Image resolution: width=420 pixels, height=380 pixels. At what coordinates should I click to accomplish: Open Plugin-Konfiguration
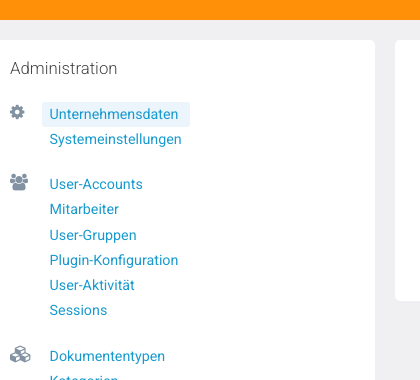[114, 260]
